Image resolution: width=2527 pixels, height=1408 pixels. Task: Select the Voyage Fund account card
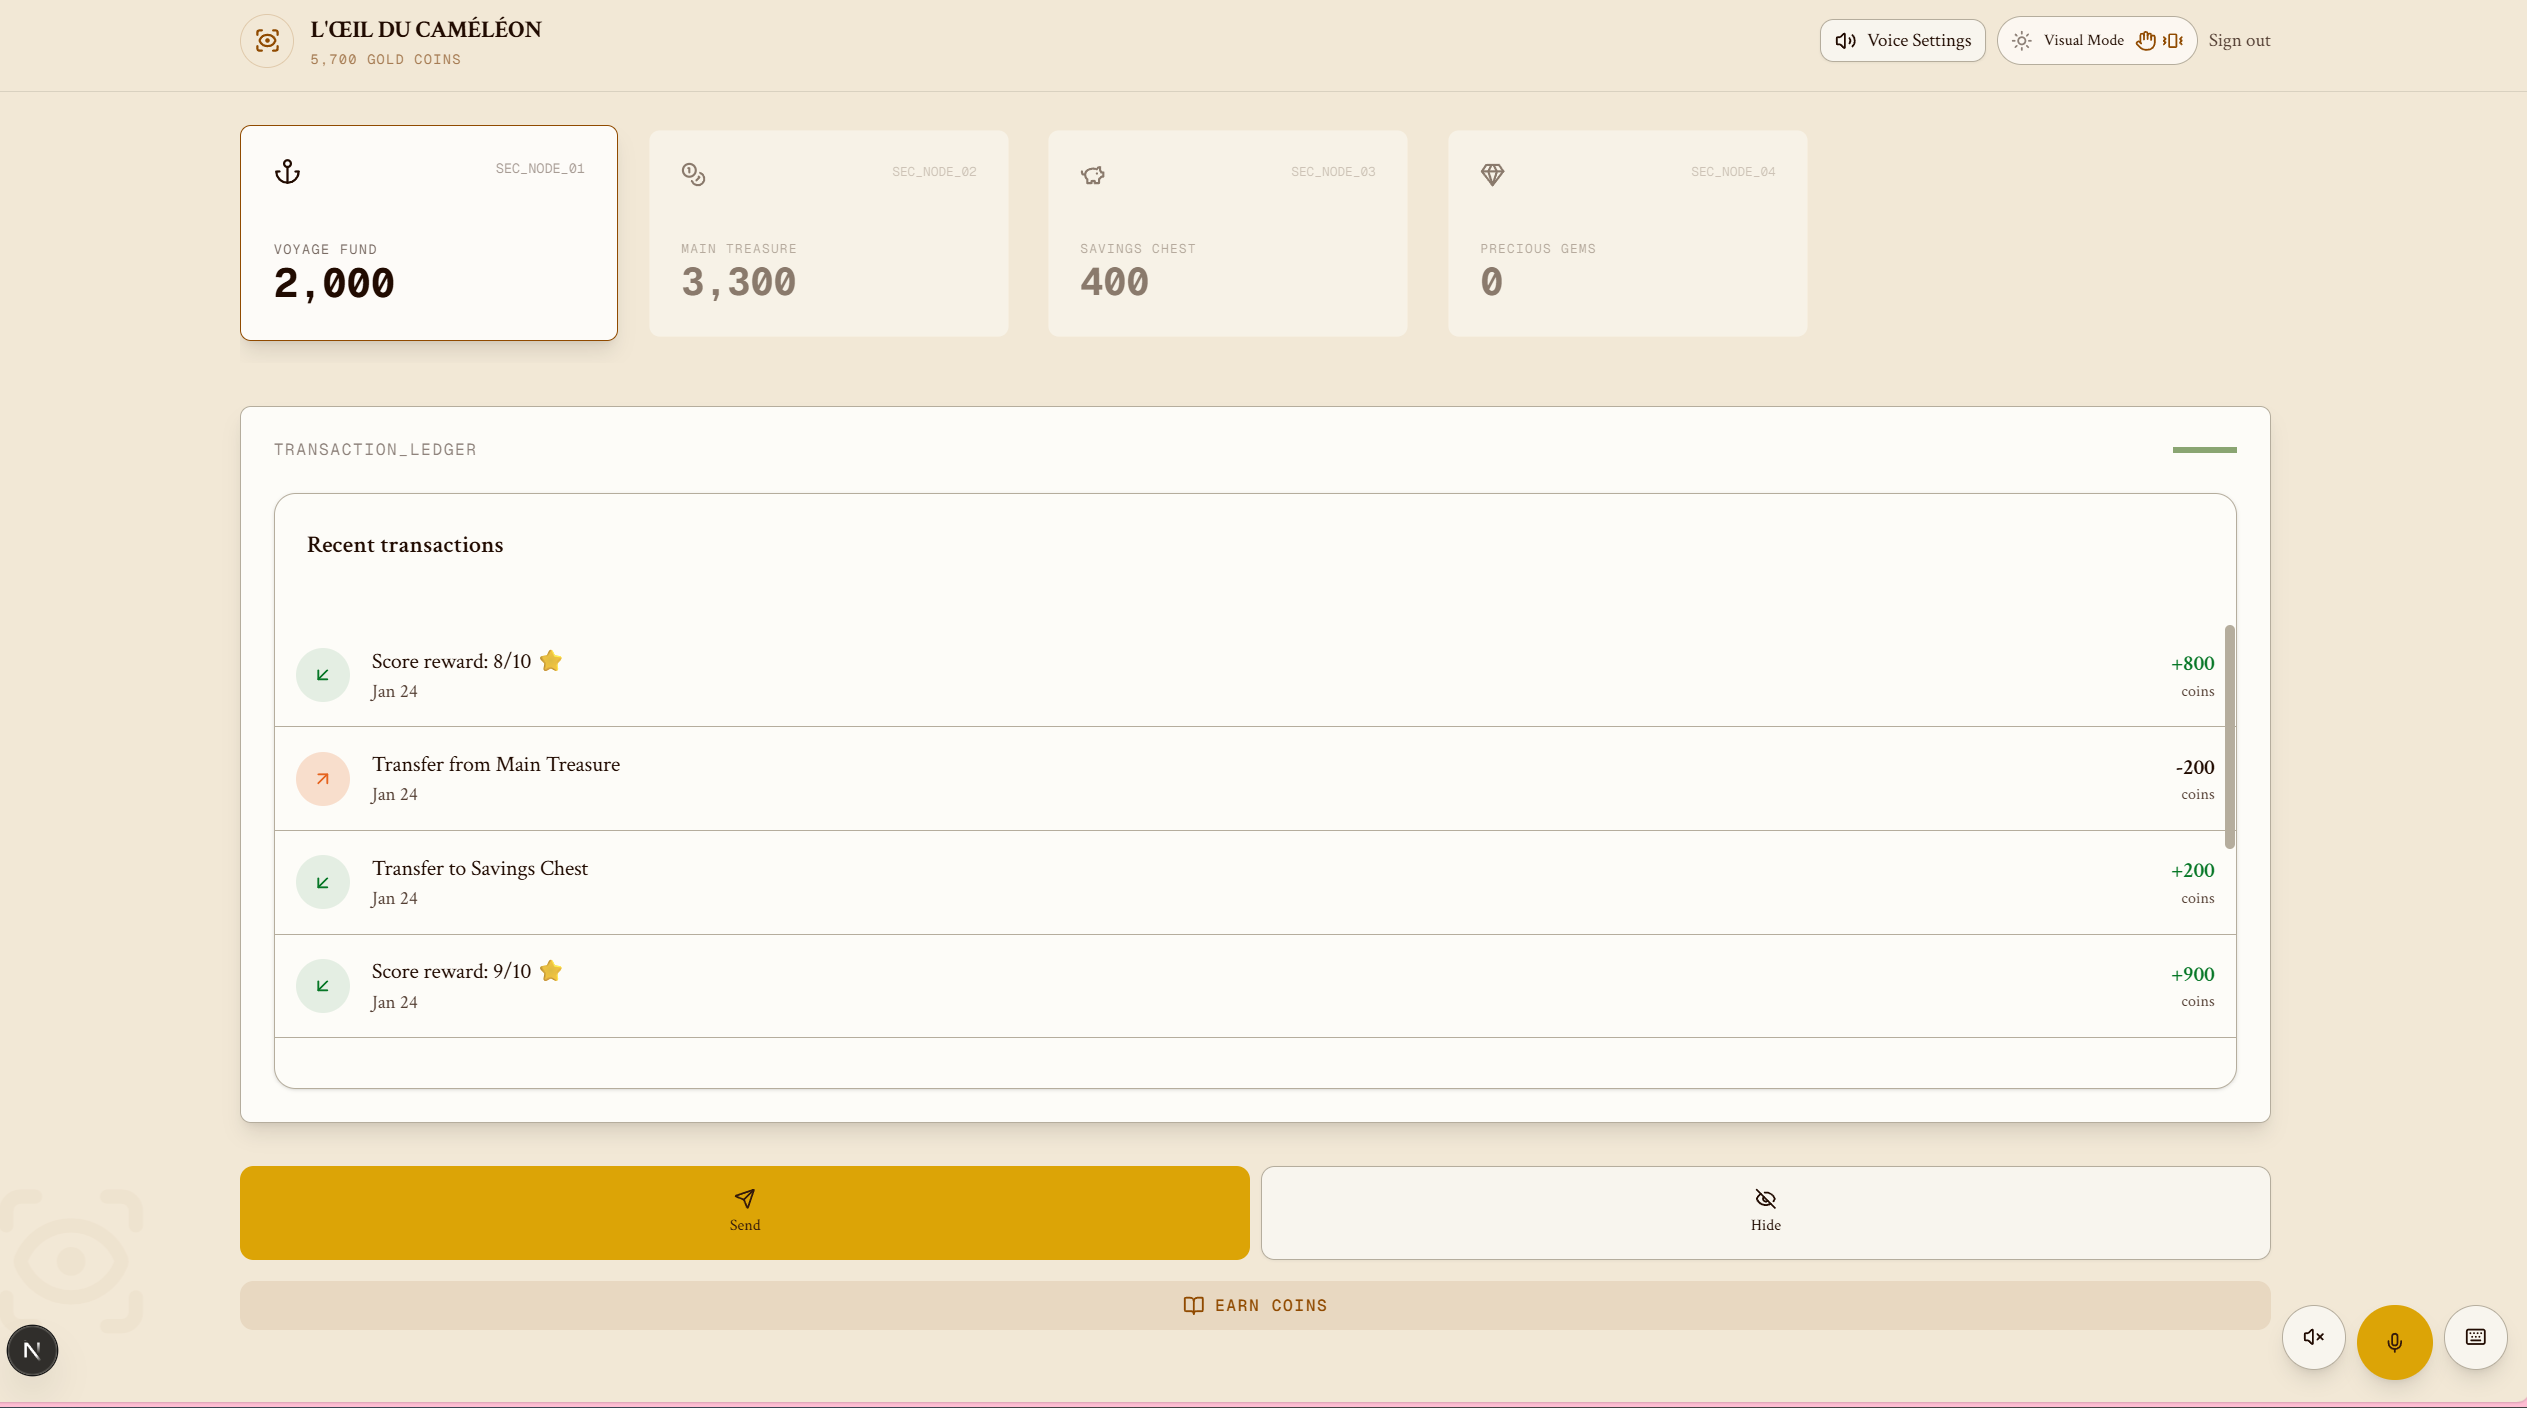coord(429,233)
